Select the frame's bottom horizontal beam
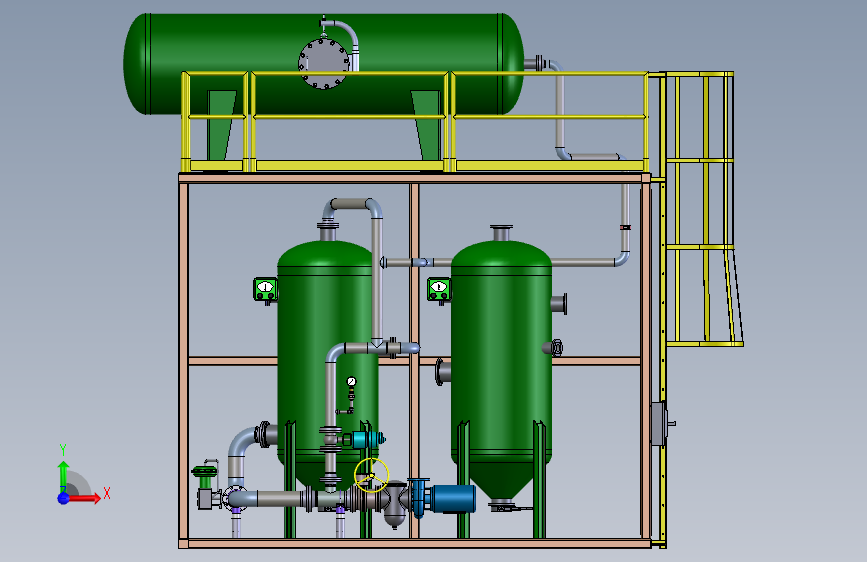The height and width of the screenshot is (562, 867). (415, 544)
